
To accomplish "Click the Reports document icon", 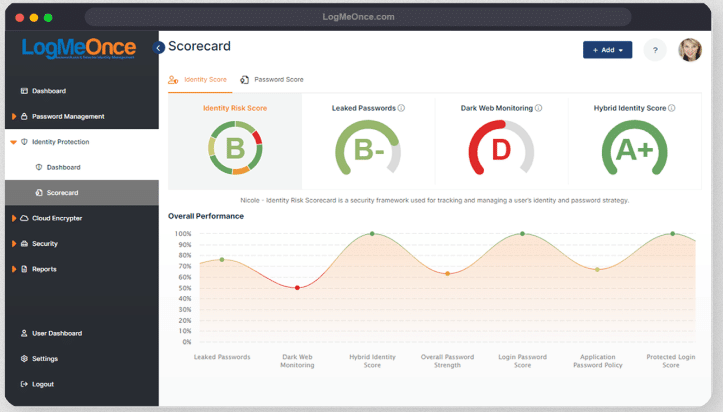I will [24, 269].
